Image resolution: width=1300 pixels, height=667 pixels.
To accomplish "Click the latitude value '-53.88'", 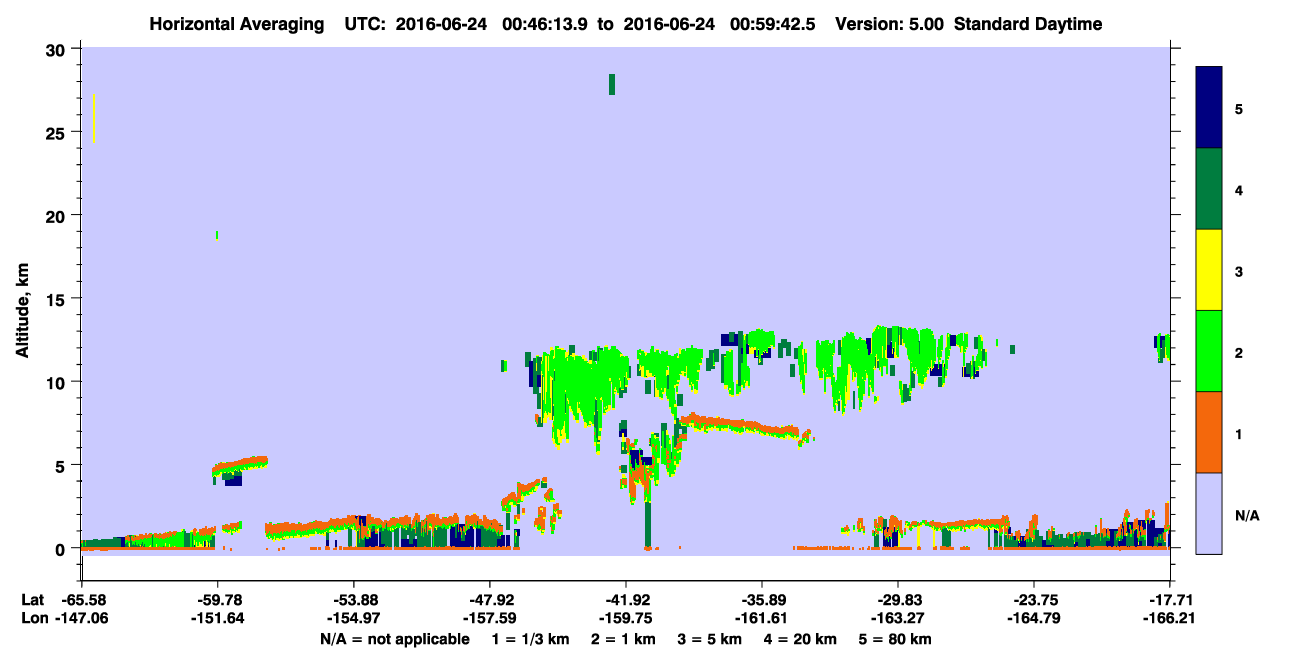I will [x=353, y=600].
